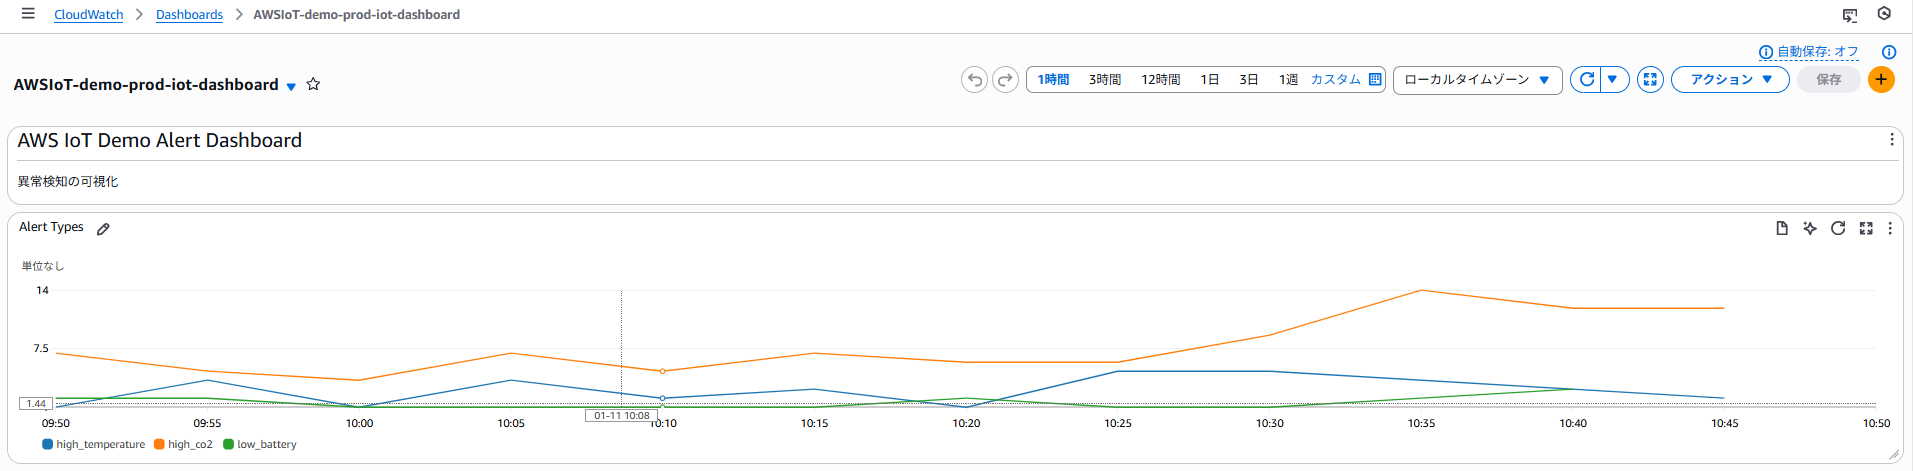Edit the Alert Types widget title

(103, 229)
